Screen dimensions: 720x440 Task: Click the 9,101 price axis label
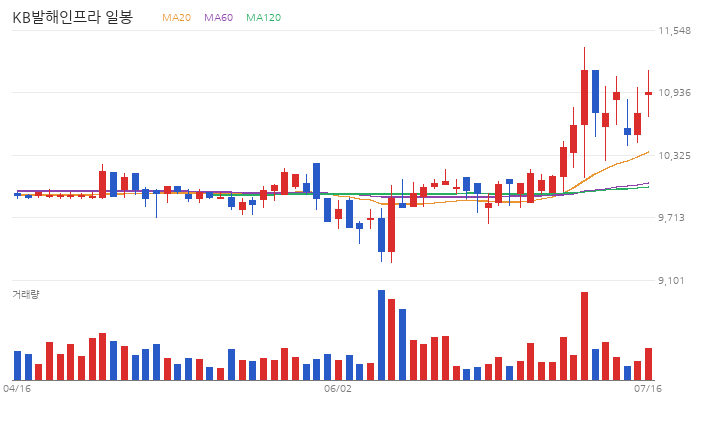pyautogui.click(x=671, y=281)
